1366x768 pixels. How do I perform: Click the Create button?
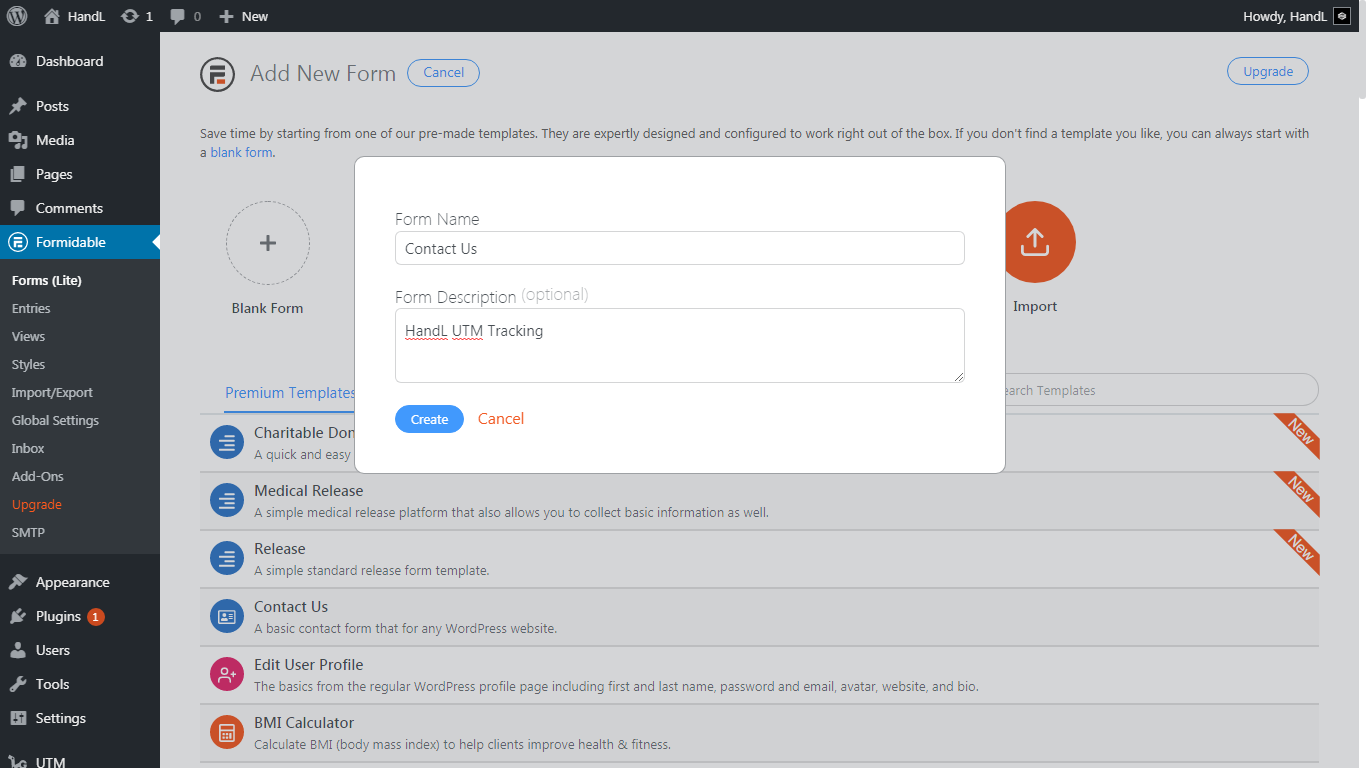click(x=429, y=419)
